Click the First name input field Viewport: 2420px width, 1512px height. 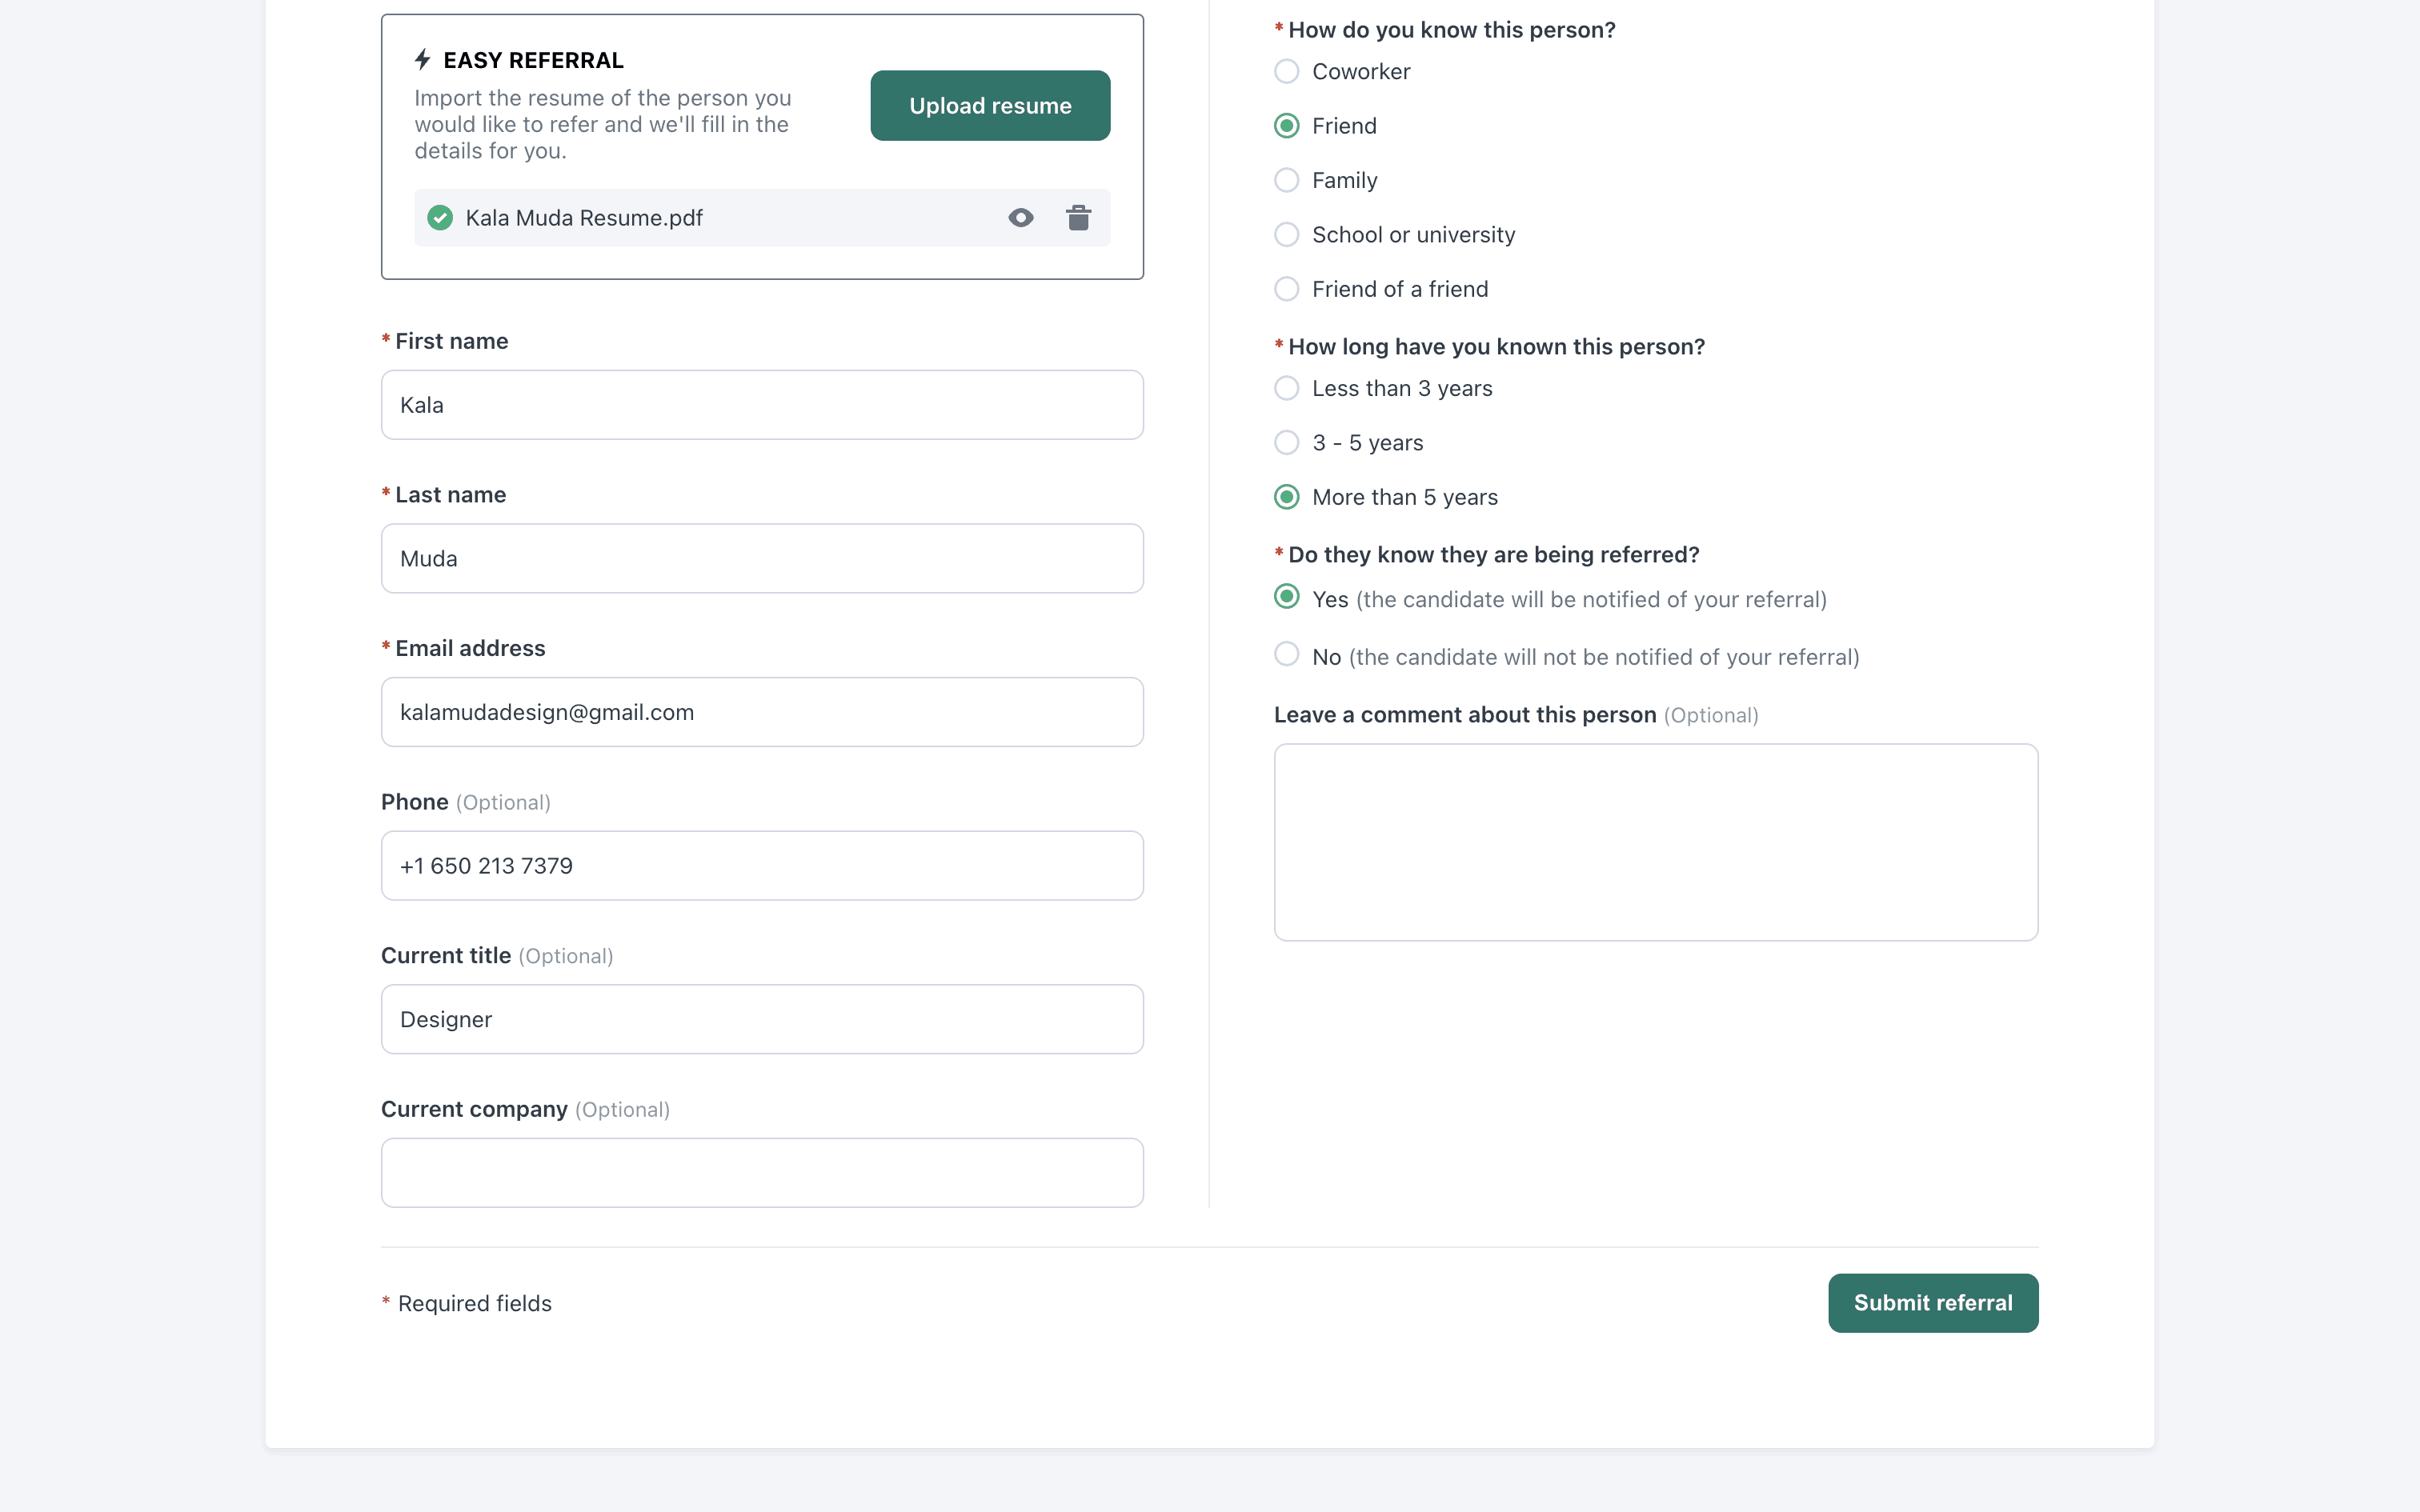pyautogui.click(x=762, y=405)
